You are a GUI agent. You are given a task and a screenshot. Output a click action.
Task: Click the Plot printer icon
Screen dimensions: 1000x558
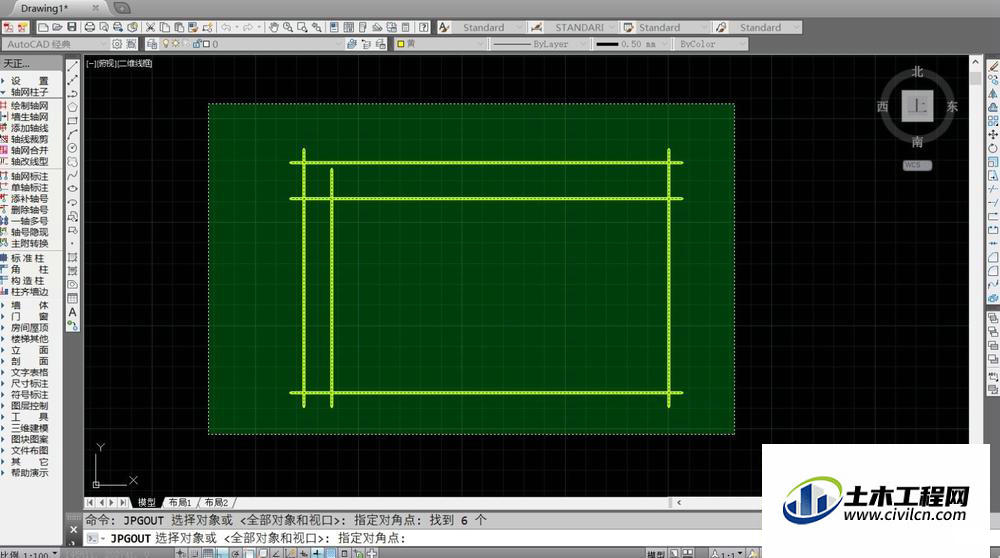click(x=90, y=27)
